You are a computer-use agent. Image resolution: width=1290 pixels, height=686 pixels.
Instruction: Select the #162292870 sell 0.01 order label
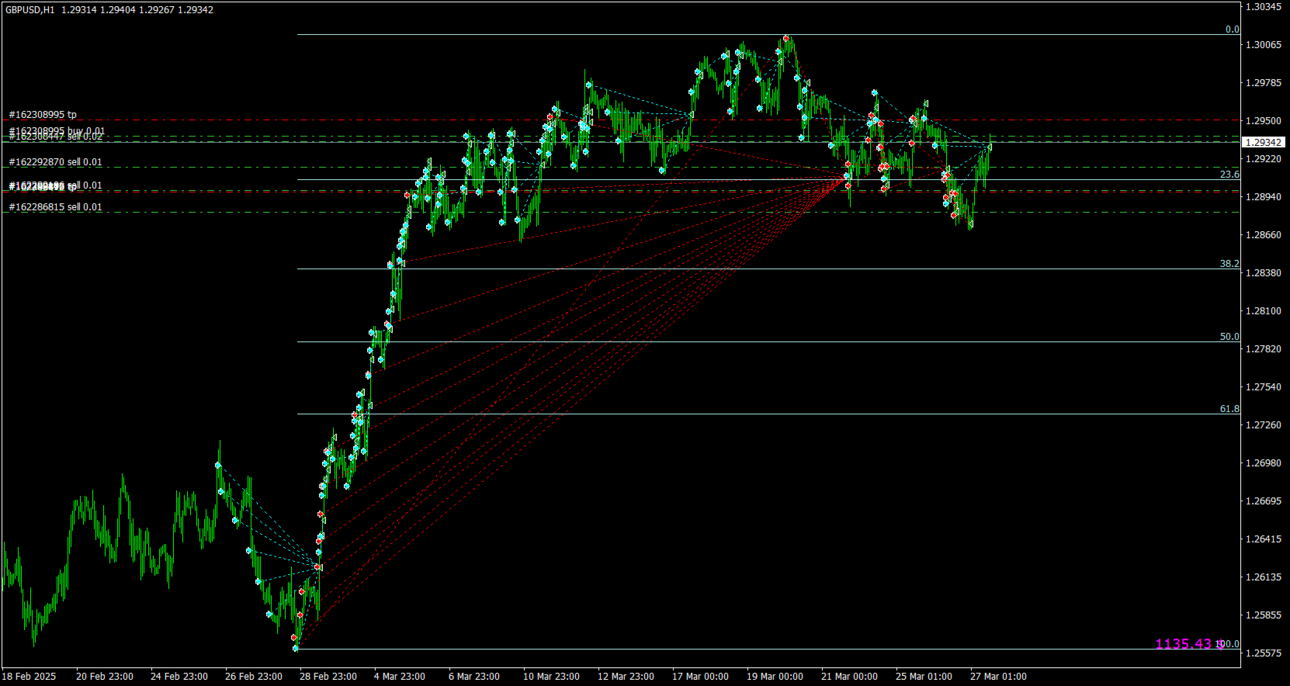[x=55, y=162]
